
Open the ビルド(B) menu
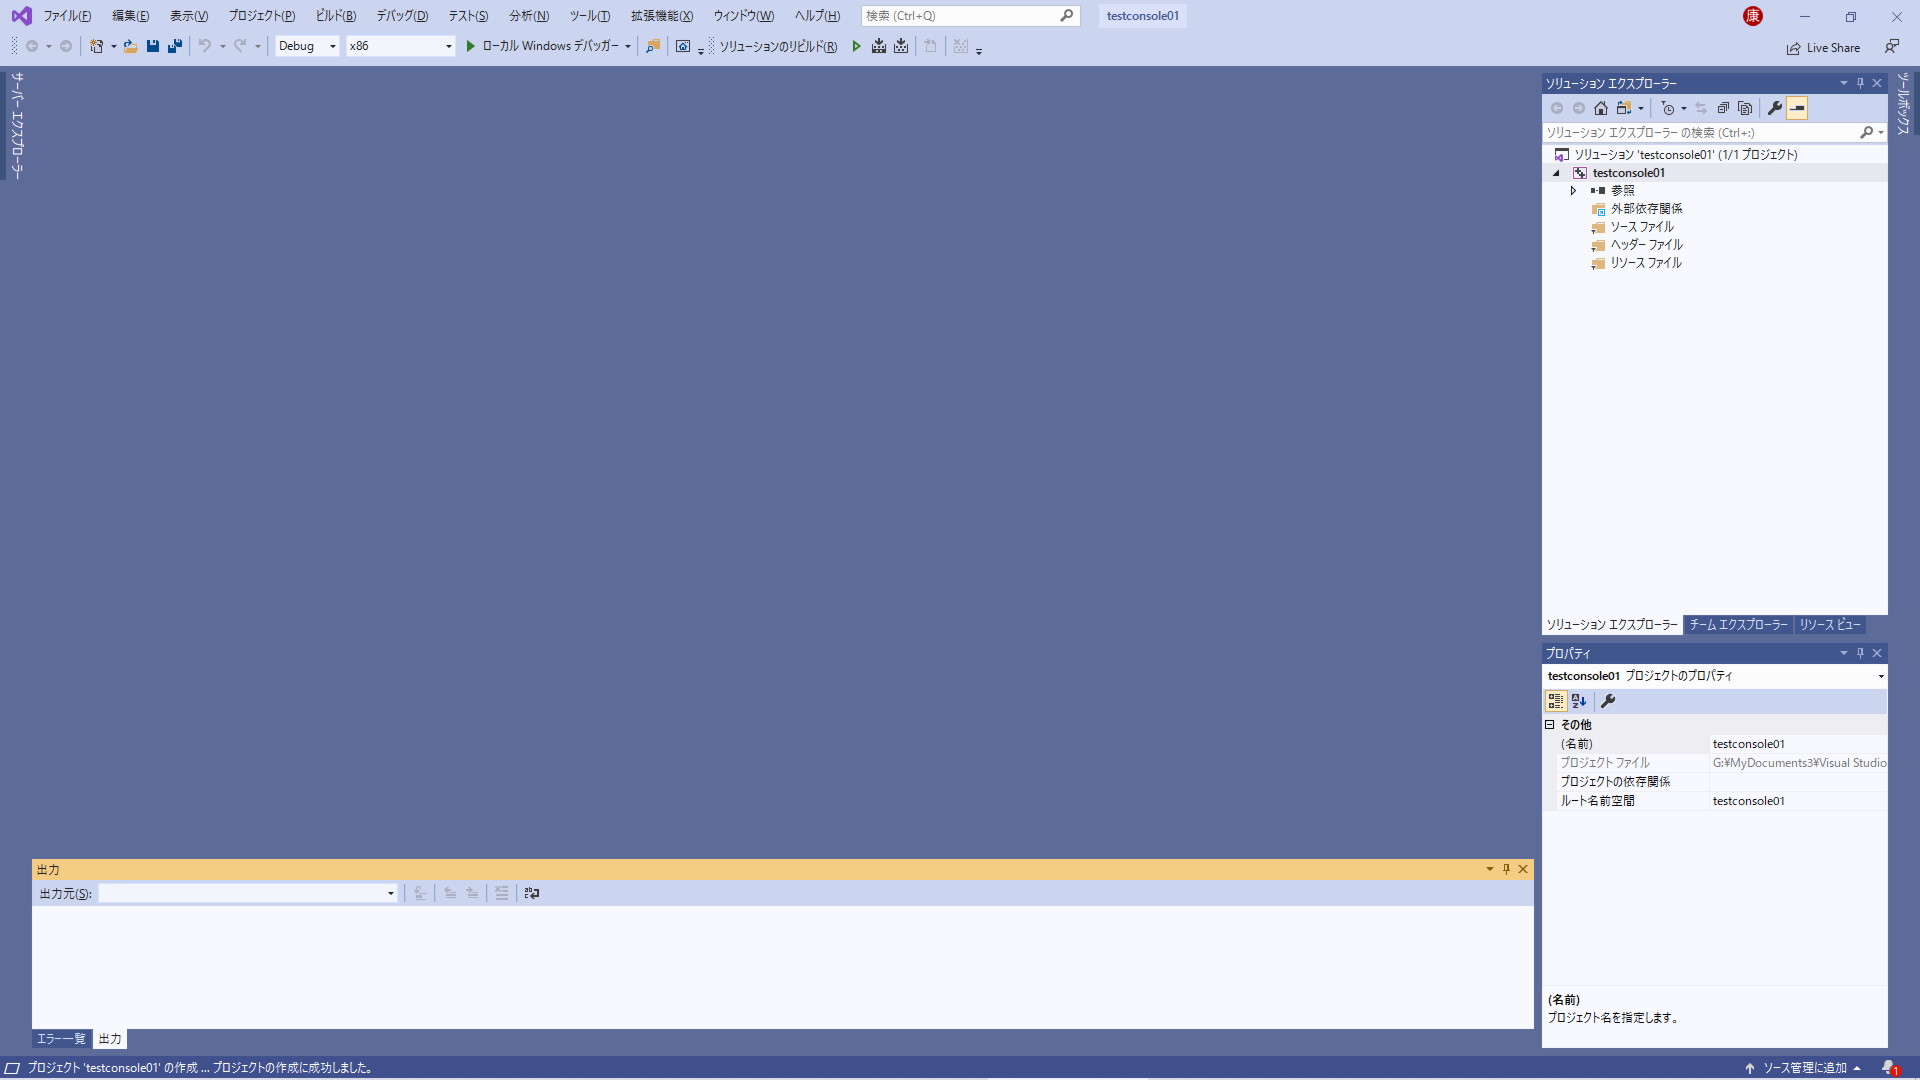coord(335,16)
